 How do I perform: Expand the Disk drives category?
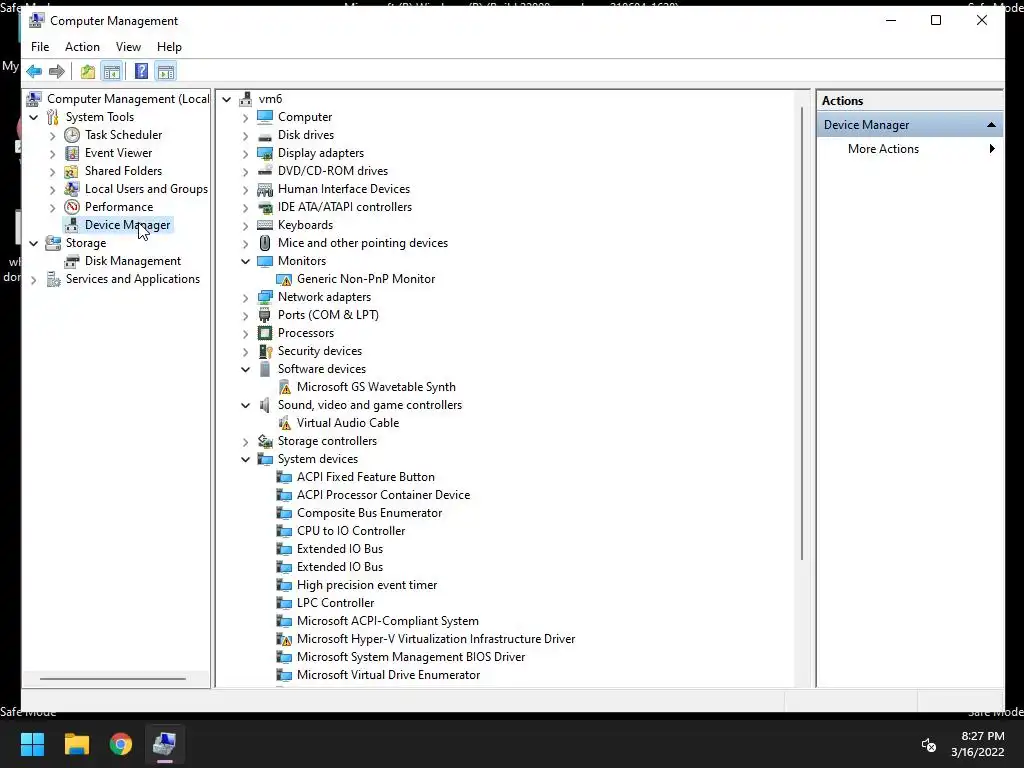point(246,136)
